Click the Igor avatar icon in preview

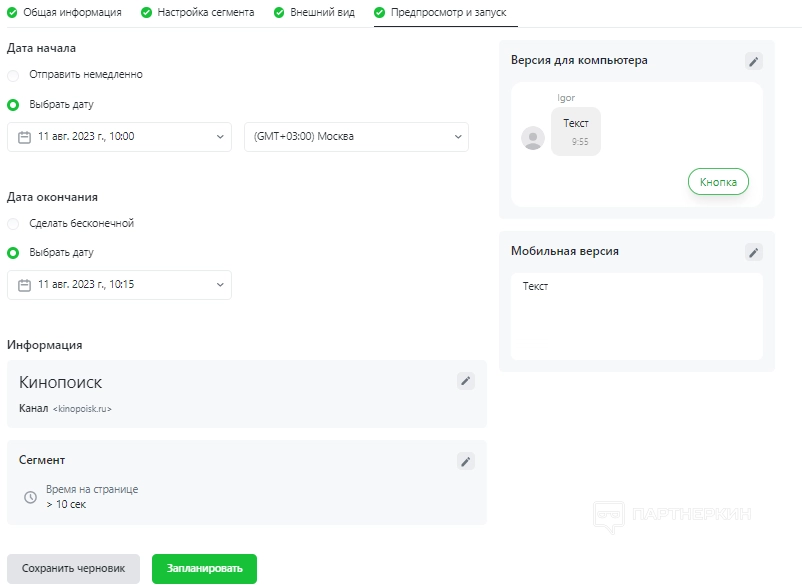click(x=533, y=138)
